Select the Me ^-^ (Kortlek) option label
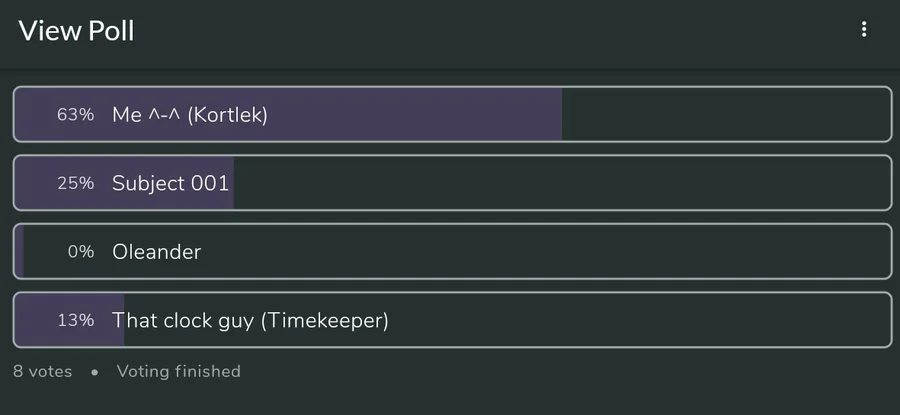 (189, 115)
